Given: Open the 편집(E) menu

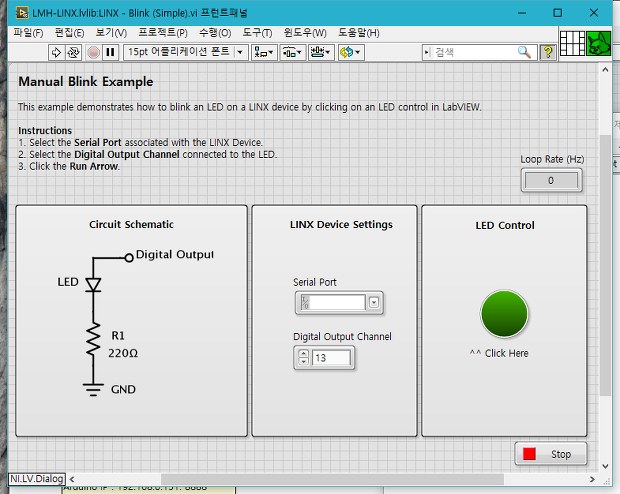Looking at the screenshot, I should click(x=69, y=33).
